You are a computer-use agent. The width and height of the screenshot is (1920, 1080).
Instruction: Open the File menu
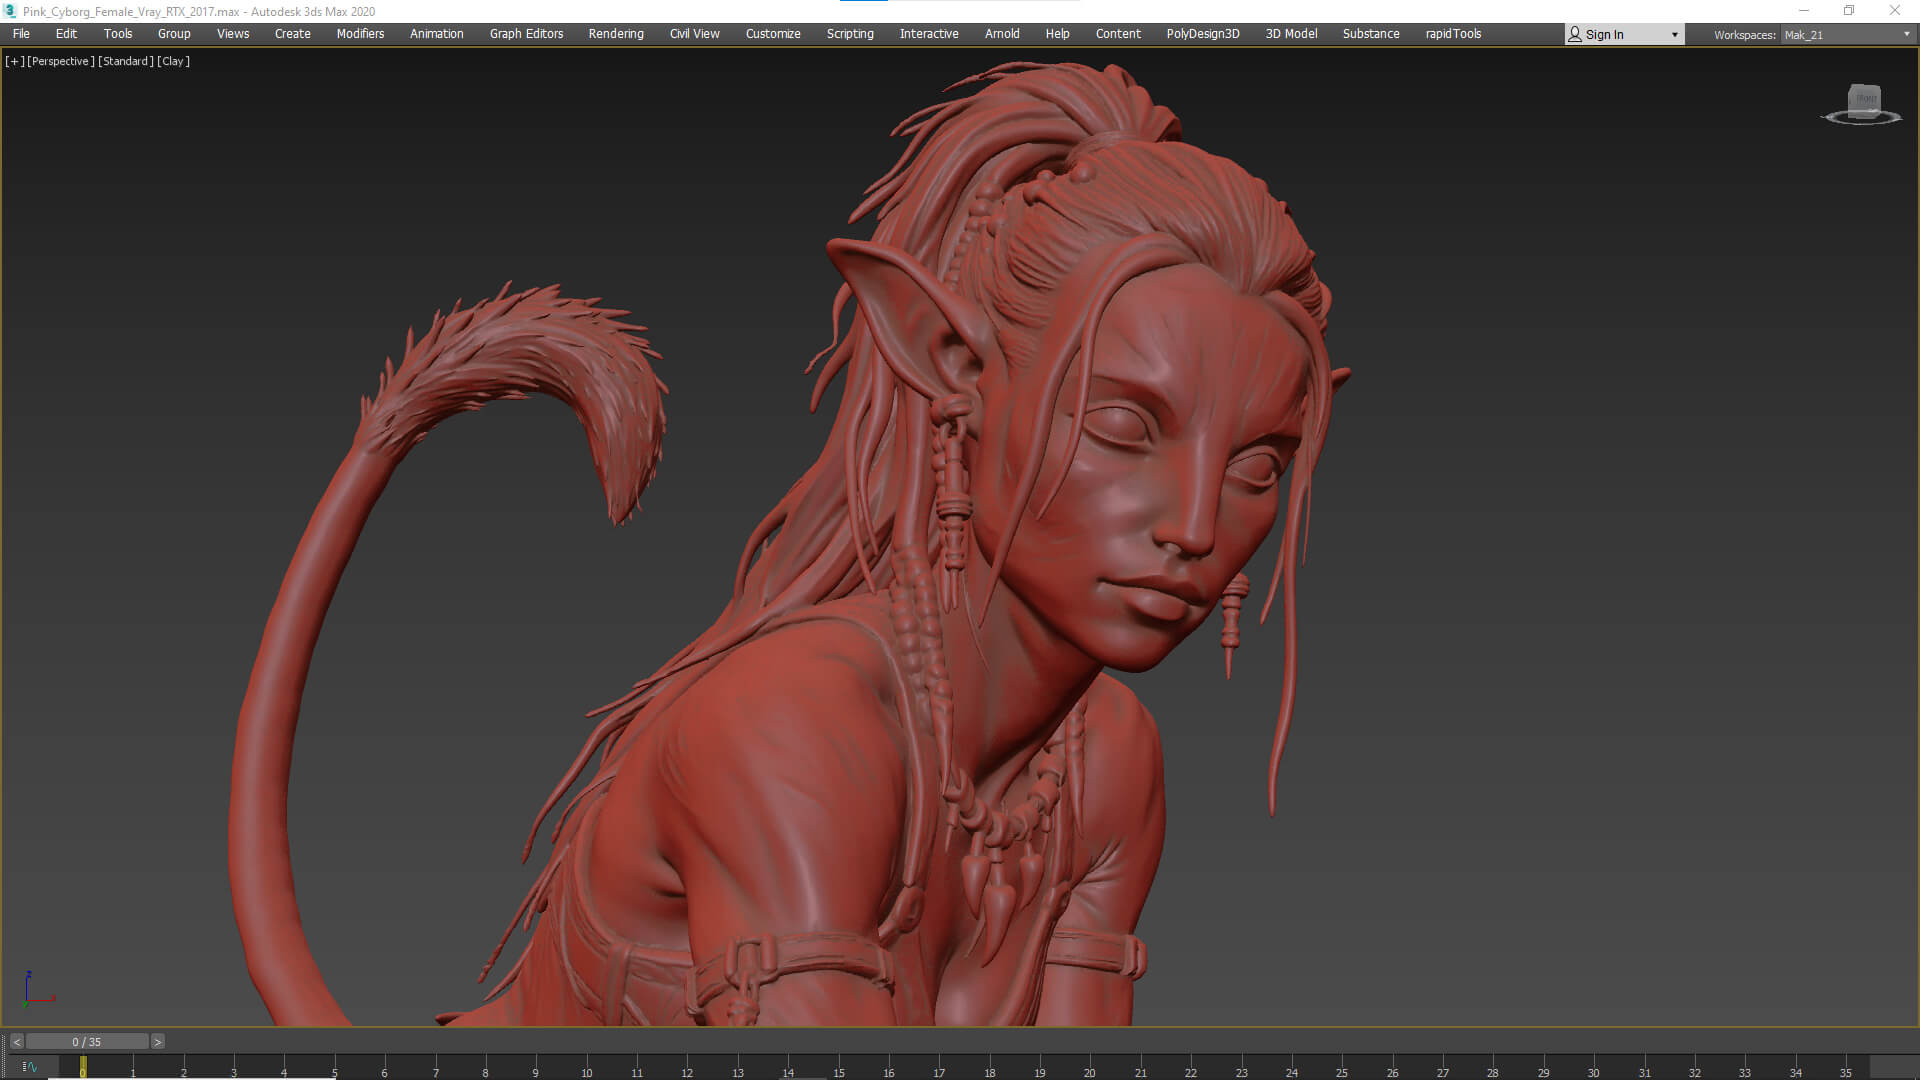click(21, 34)
